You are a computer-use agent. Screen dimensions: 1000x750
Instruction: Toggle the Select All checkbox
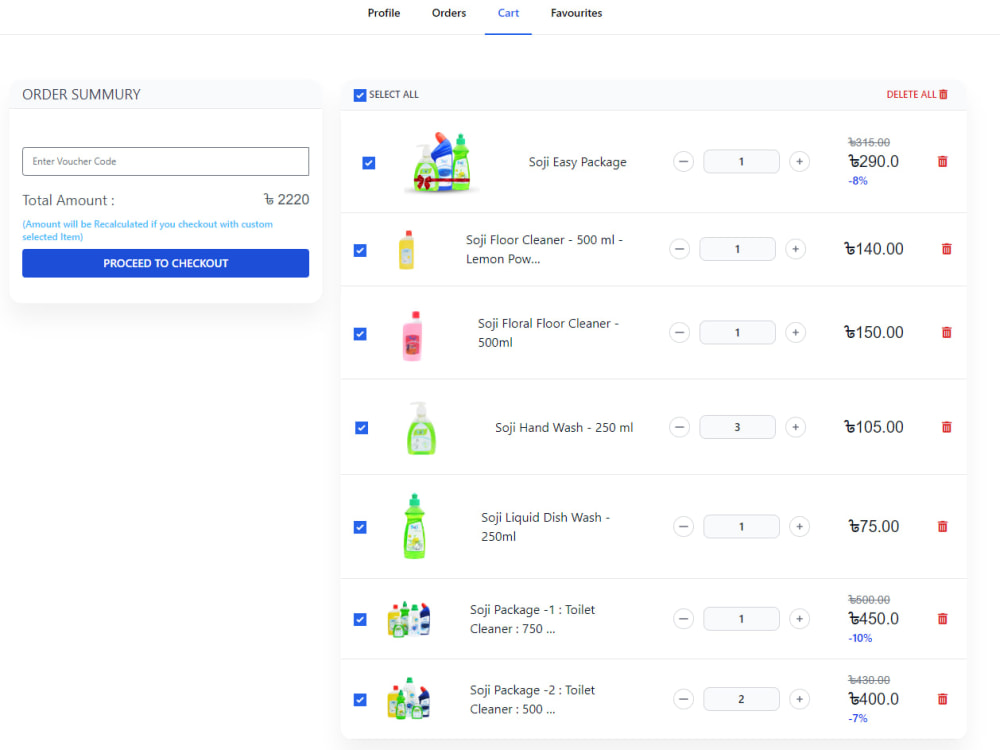pyautogui.click(x=360, y=95)
